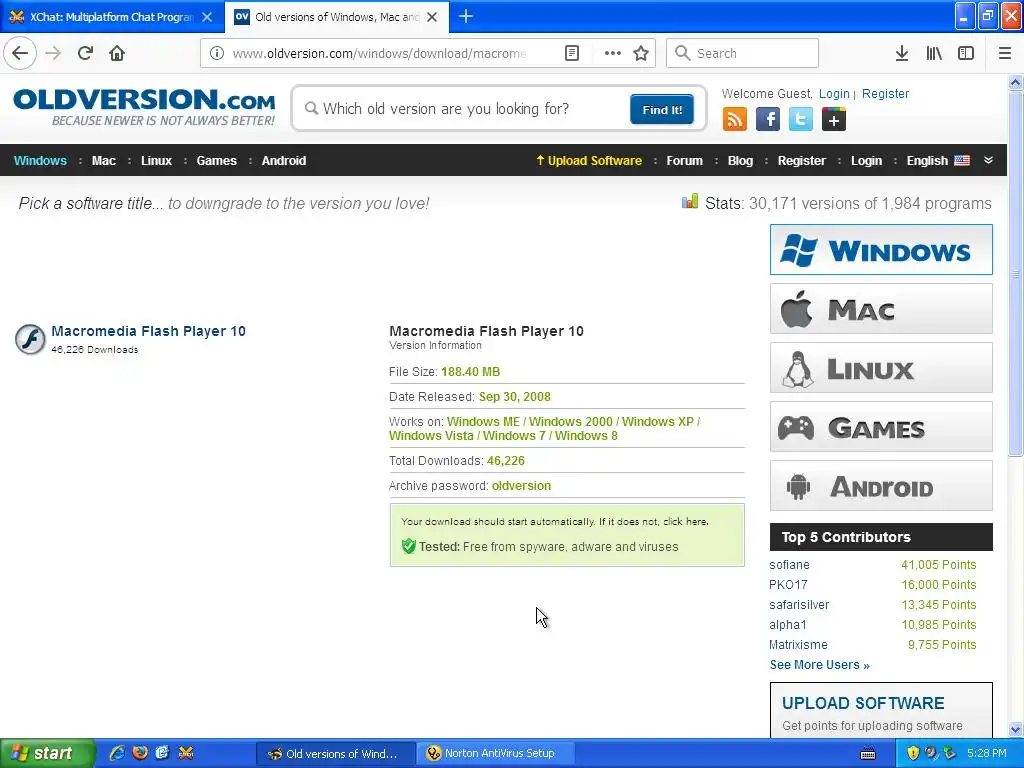This screenshot has width=1024, height=768.
Task: Reload the page with the refresh icon
Action: coord(85,53)
